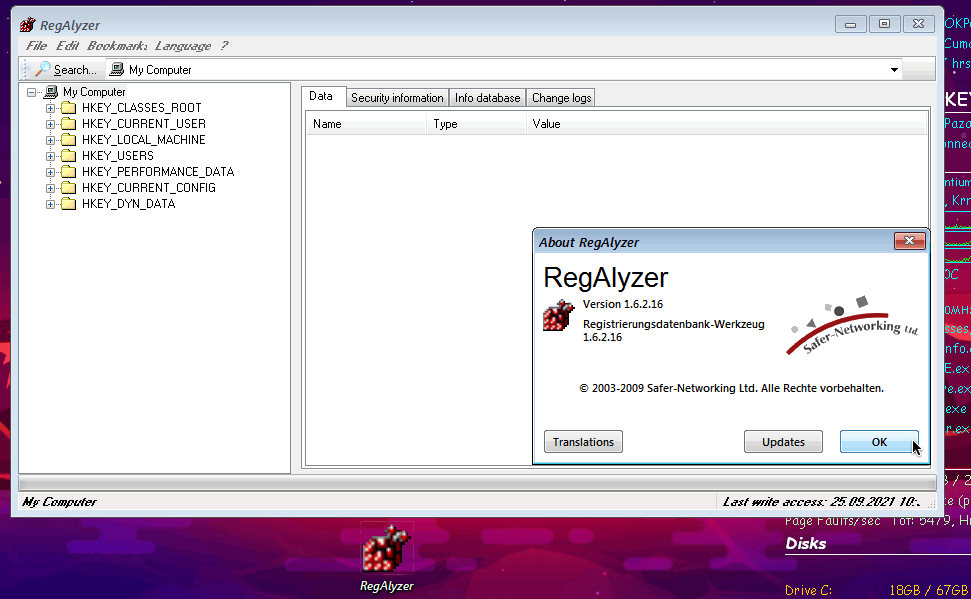Image resolution: width=971 pixels, height=599 pixels.
Task: Sort by the Value column header
Action: coord(727,124)
